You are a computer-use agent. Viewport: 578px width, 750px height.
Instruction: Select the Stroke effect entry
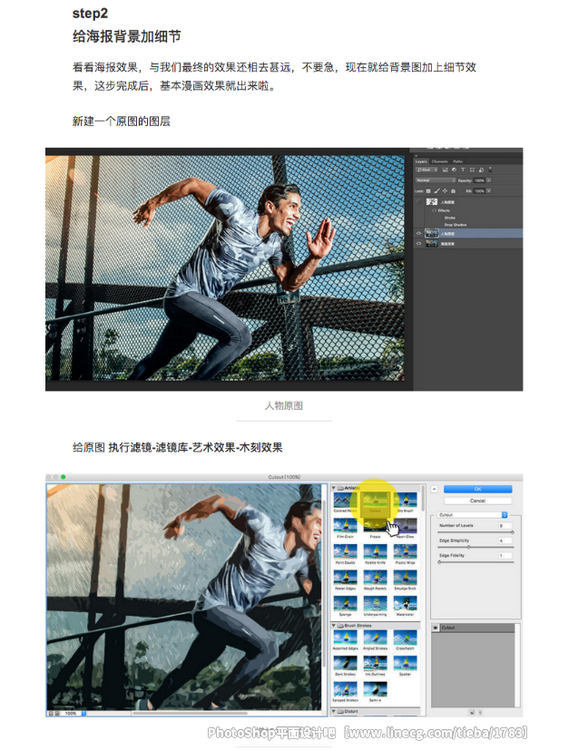[450, 218]
